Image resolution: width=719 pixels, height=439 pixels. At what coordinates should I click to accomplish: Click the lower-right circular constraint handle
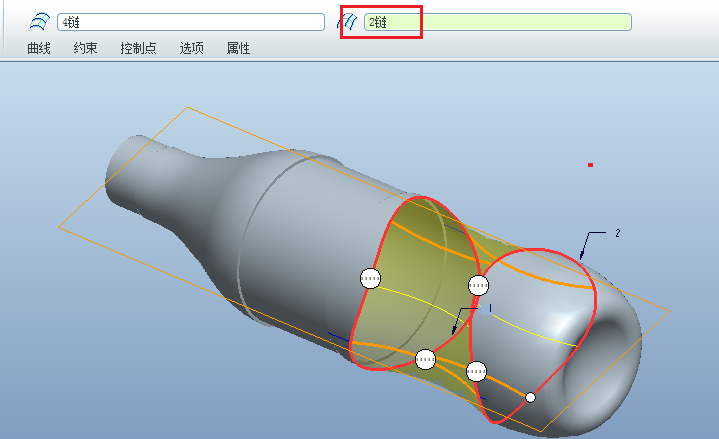click(476, 371)
